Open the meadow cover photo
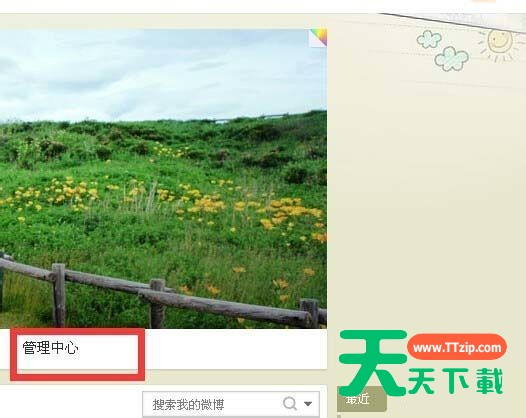Screen dimensions: 526x418 click(x=163, y=178)
